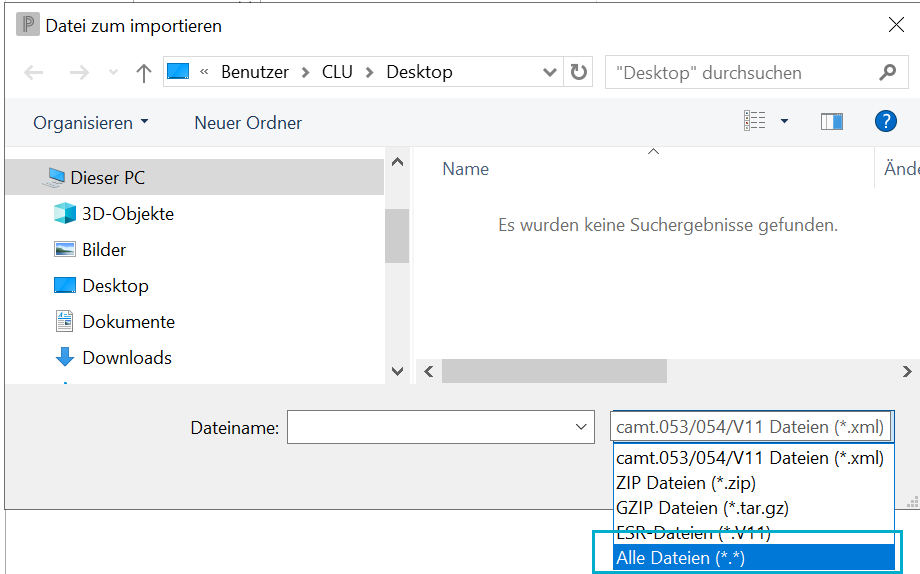Change the view layout icon
This screenshot has height=574, width=920.
(755, 121)
